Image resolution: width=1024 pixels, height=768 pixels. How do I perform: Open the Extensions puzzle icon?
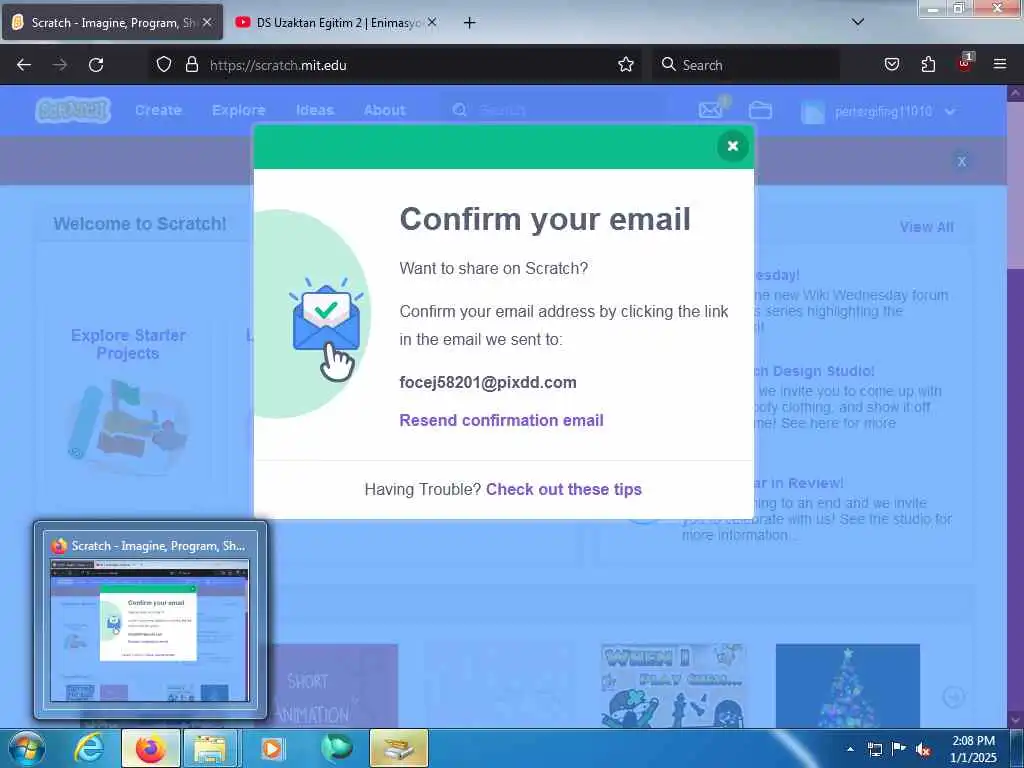(x=928, y=65)
